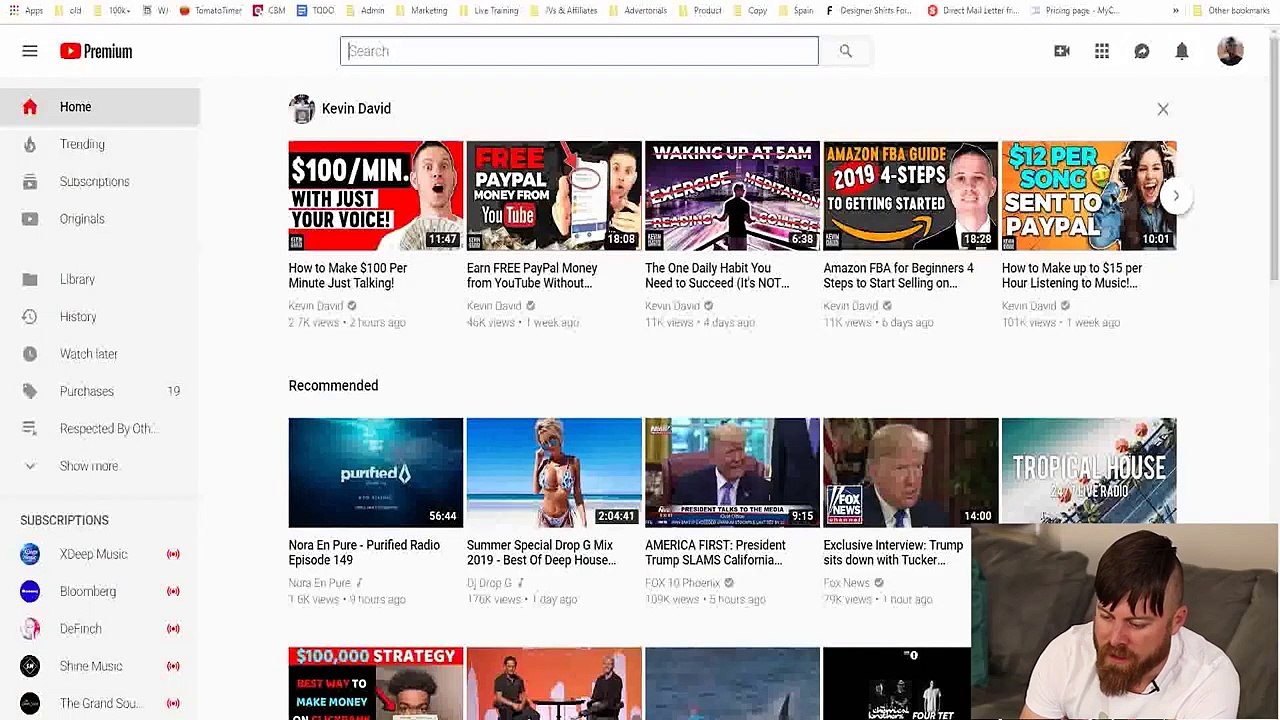Open the Dj Drop G channel link
Image resolution: width=1280 pixels, height=720 pixels.
pyautogui.click(x=489, y=583)
